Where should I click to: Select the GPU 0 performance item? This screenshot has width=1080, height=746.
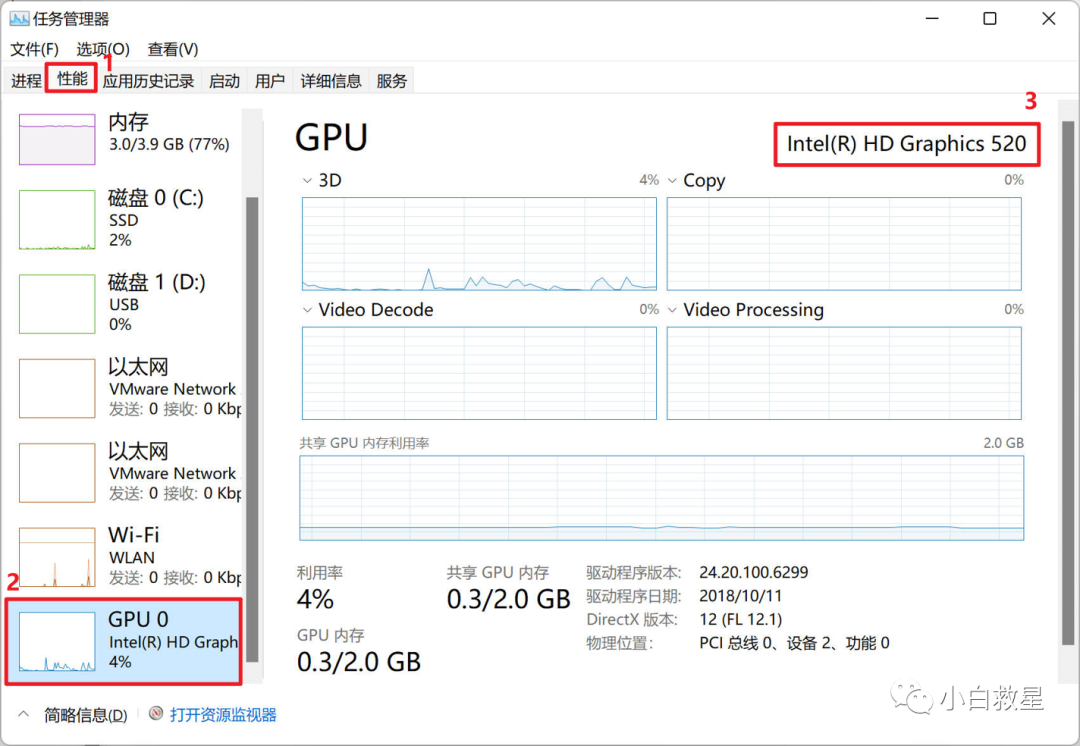(124, 640)
